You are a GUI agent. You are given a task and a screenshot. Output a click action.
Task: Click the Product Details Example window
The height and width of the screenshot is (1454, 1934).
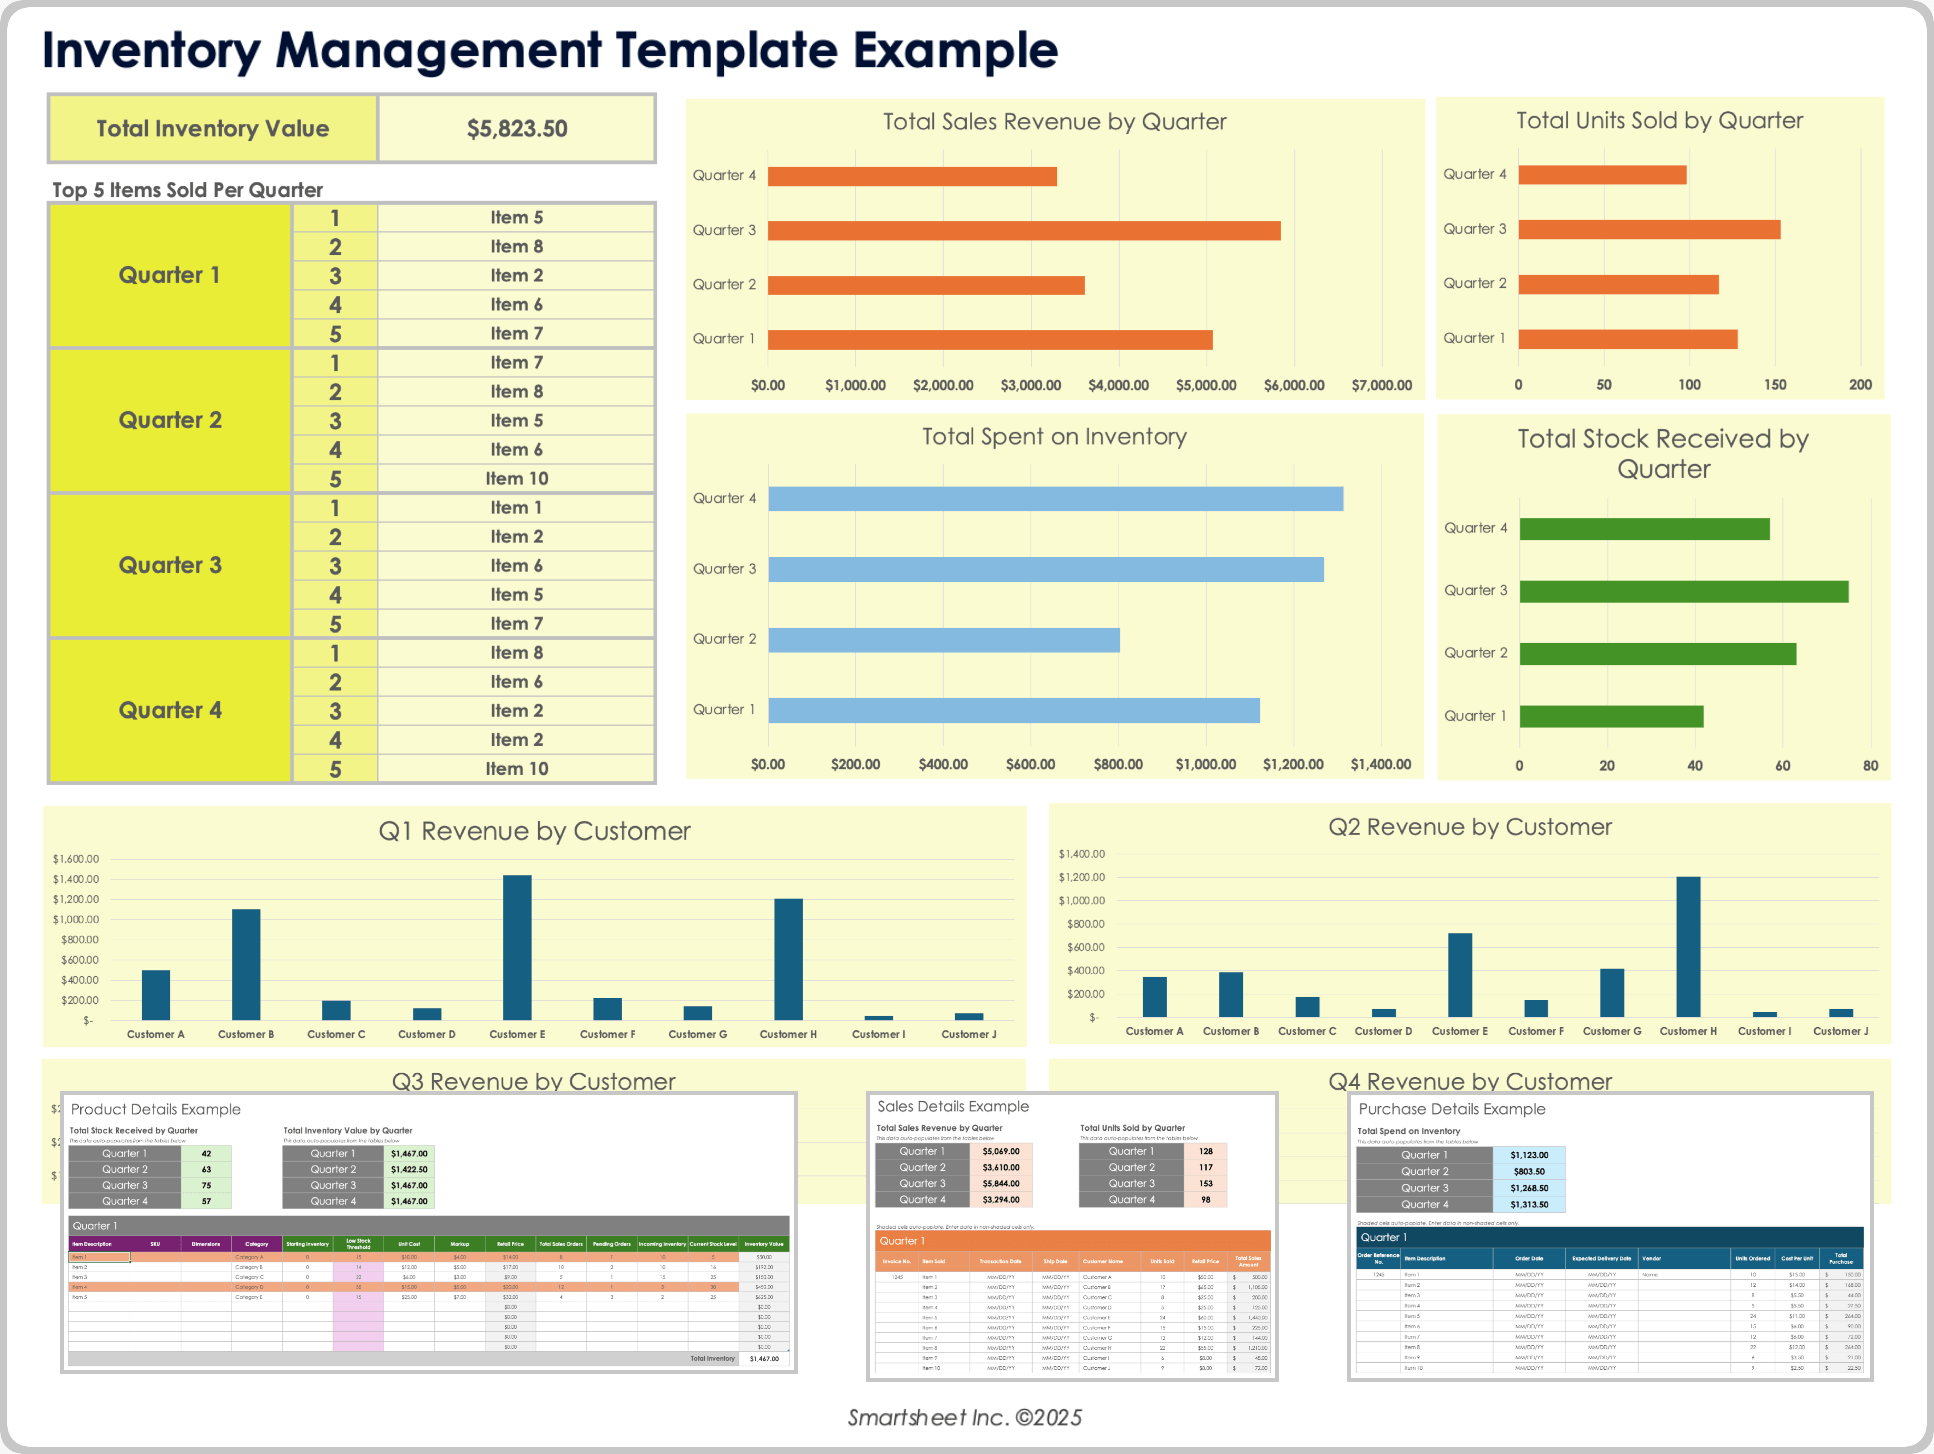click(x=155, y=1109)
